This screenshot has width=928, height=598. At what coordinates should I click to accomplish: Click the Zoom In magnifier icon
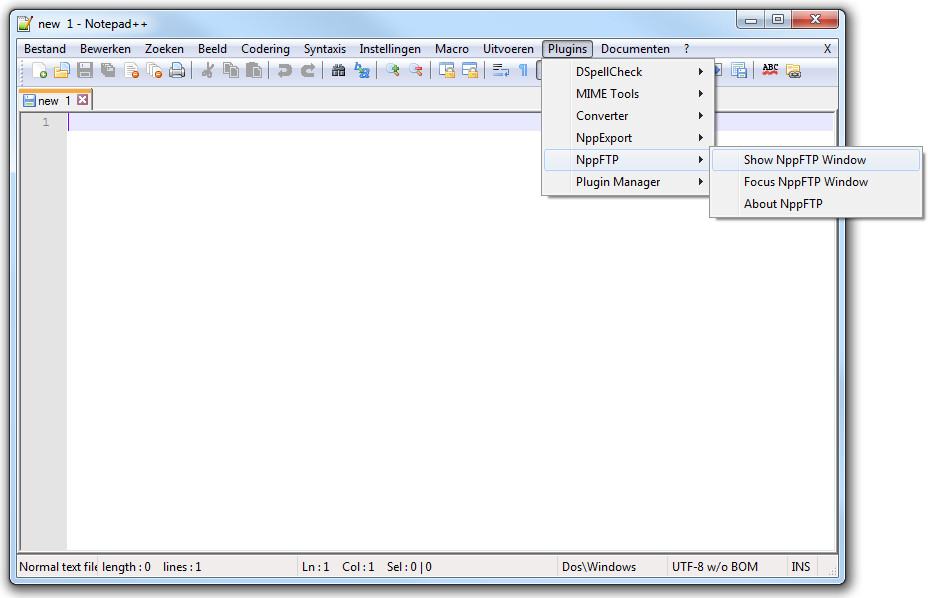pos(392,70)
